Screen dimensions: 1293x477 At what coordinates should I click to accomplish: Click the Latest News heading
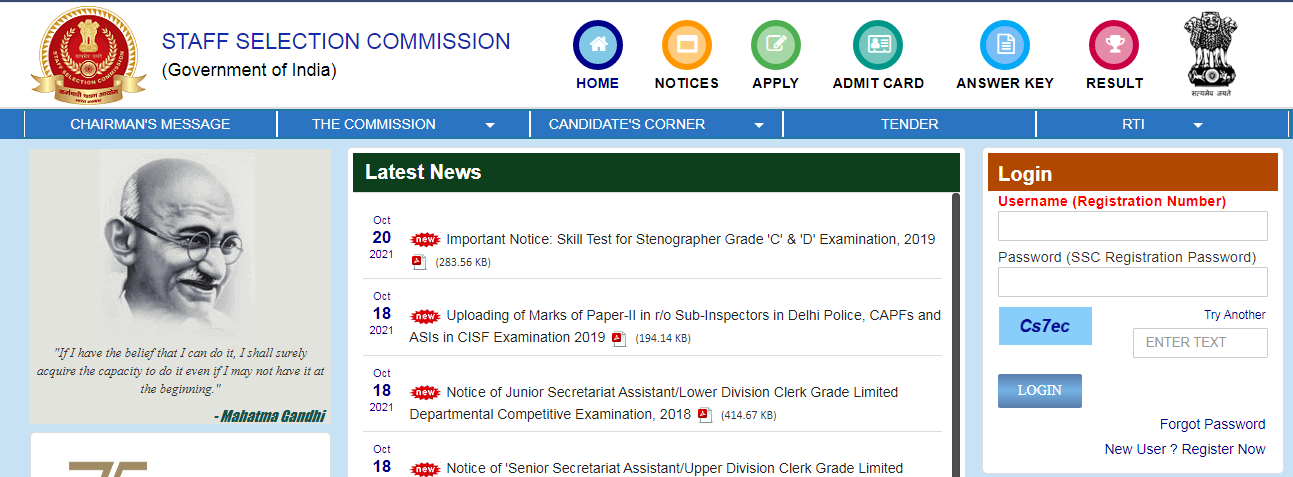click(423, 172)
